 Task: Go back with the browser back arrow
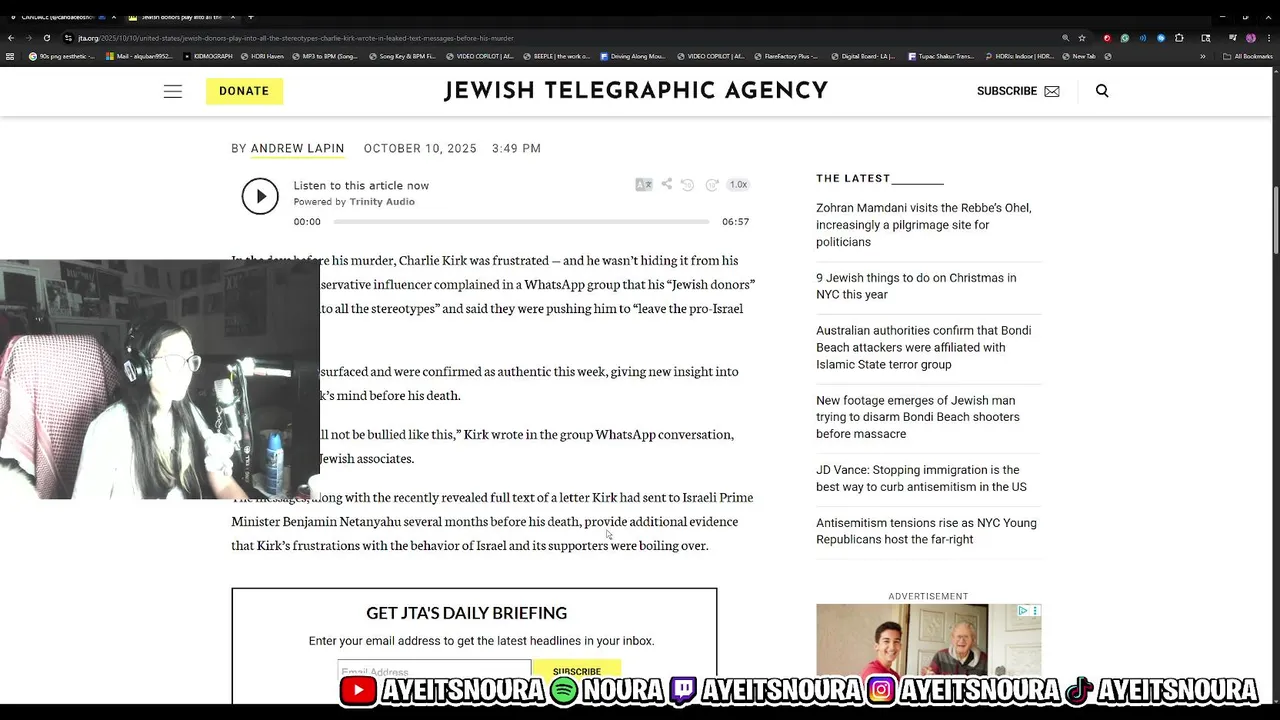tap(11, 38)
